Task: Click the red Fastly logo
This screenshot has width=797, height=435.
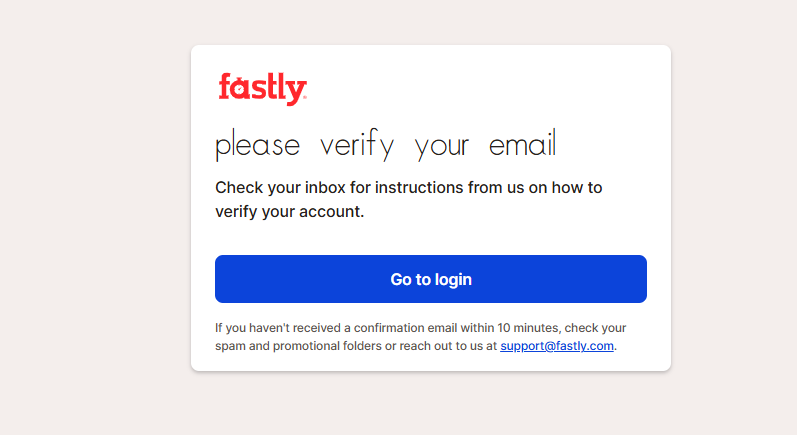Action: click(262, 89)
